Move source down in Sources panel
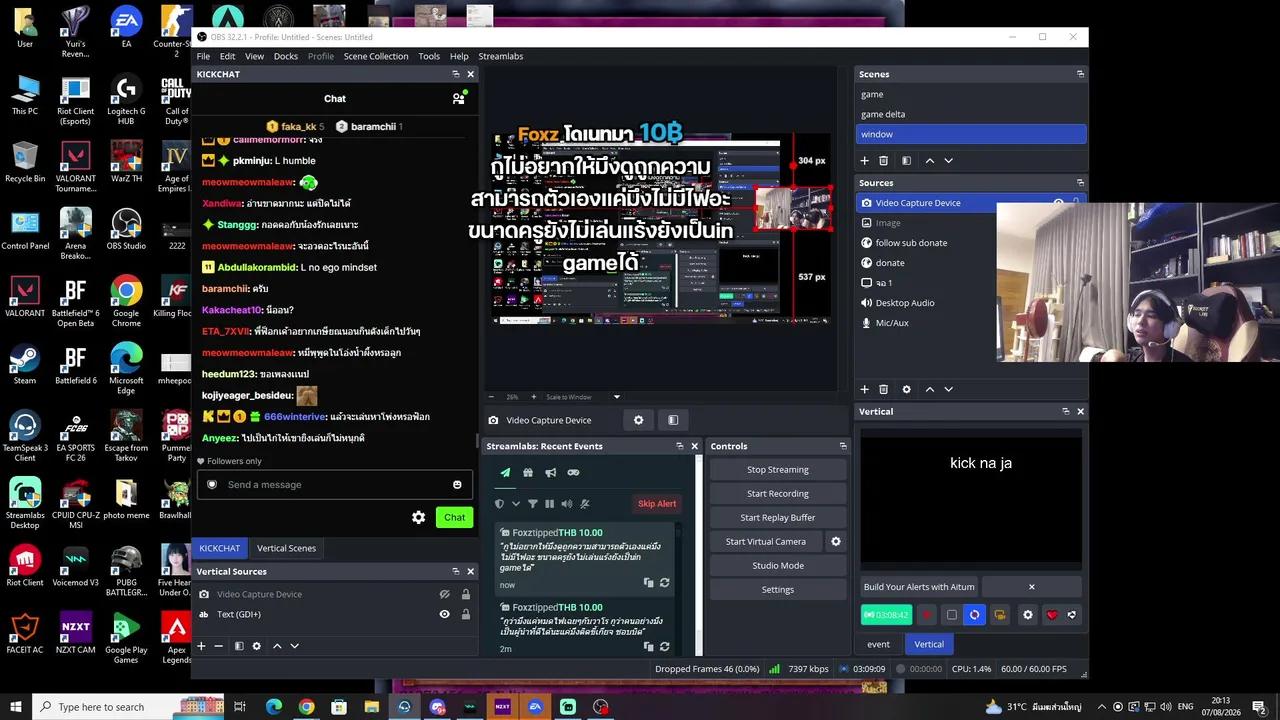The height and width of the screenshot is (720, 1280). pyautogui.click(x=949, y=390)
